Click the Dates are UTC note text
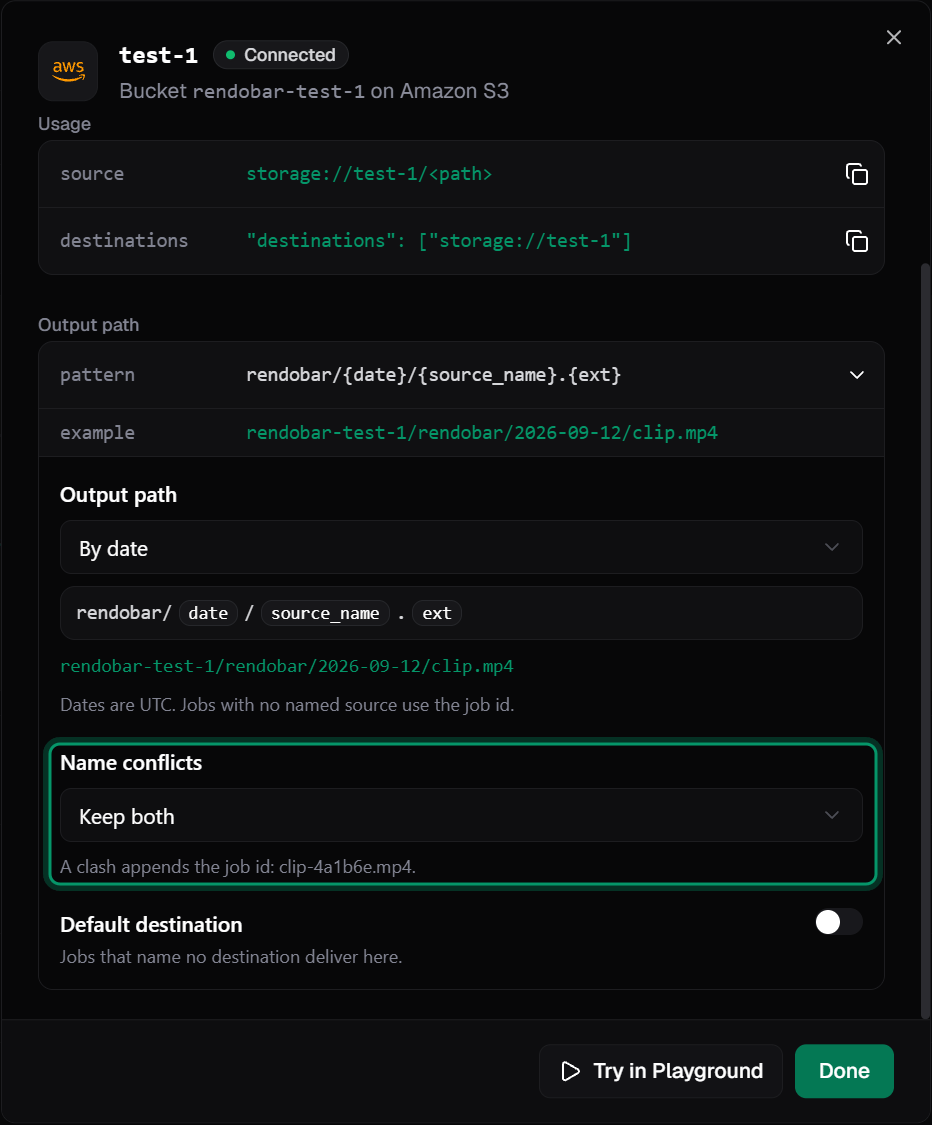The height and width of the screenshot is (1125, 932). pos(287,705)
